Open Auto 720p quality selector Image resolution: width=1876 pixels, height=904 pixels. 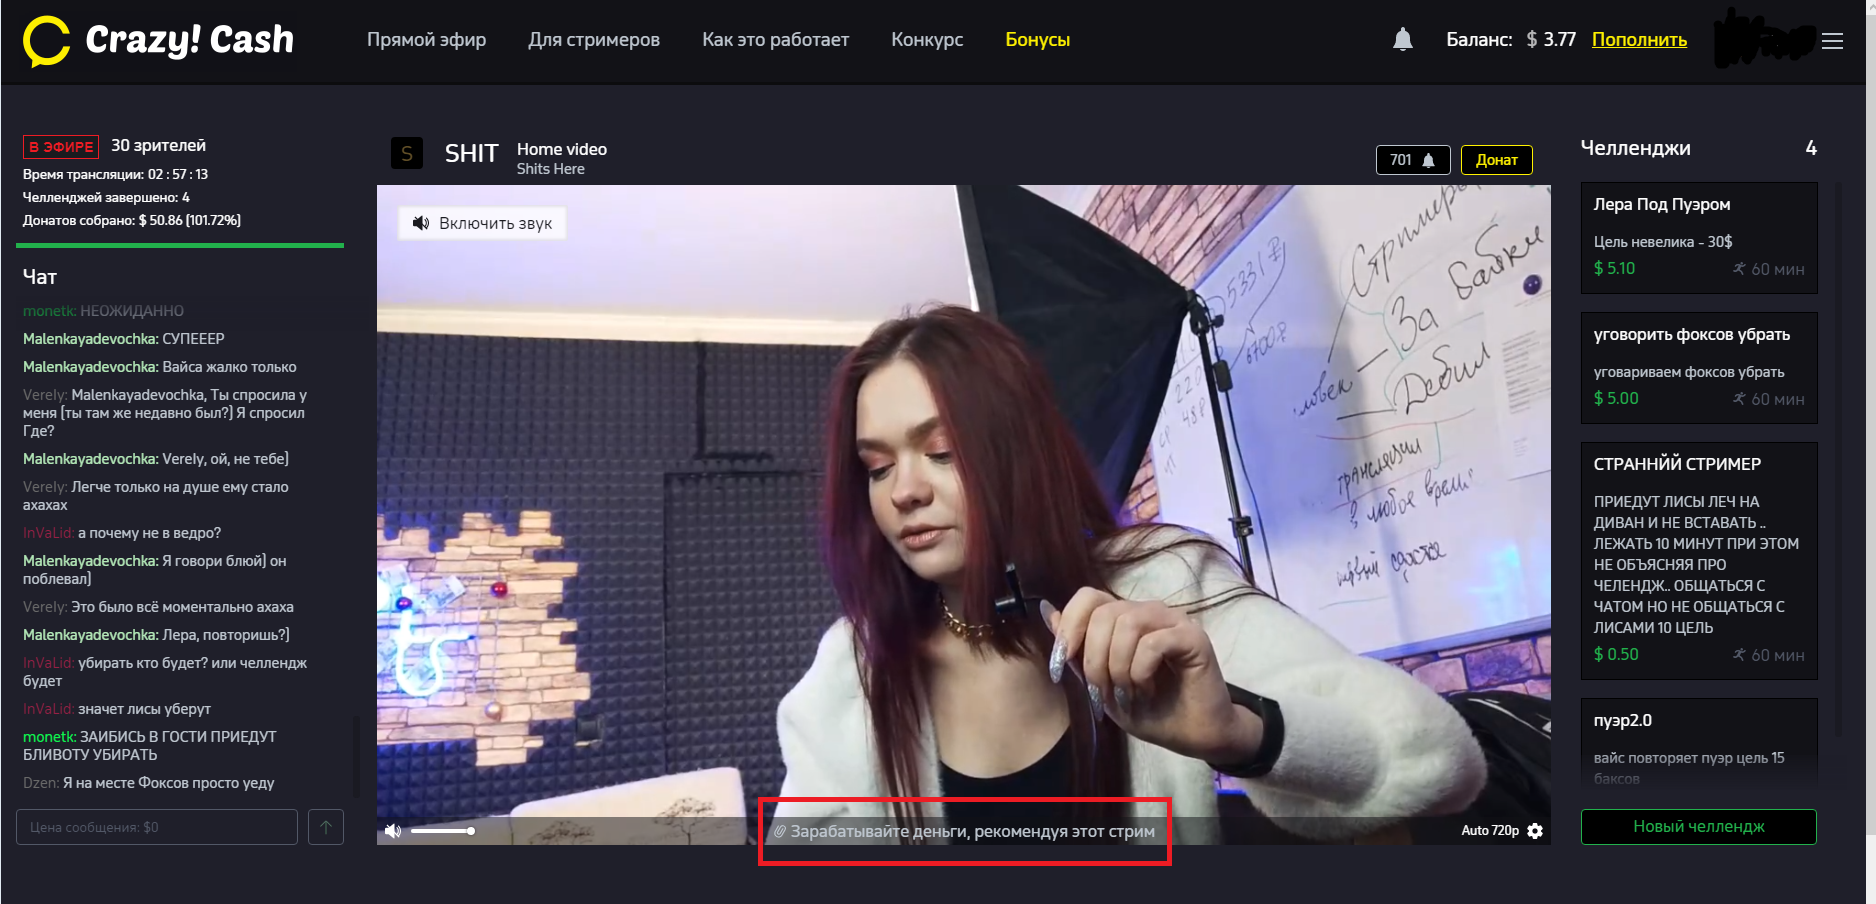click(x=1489, y=831)
